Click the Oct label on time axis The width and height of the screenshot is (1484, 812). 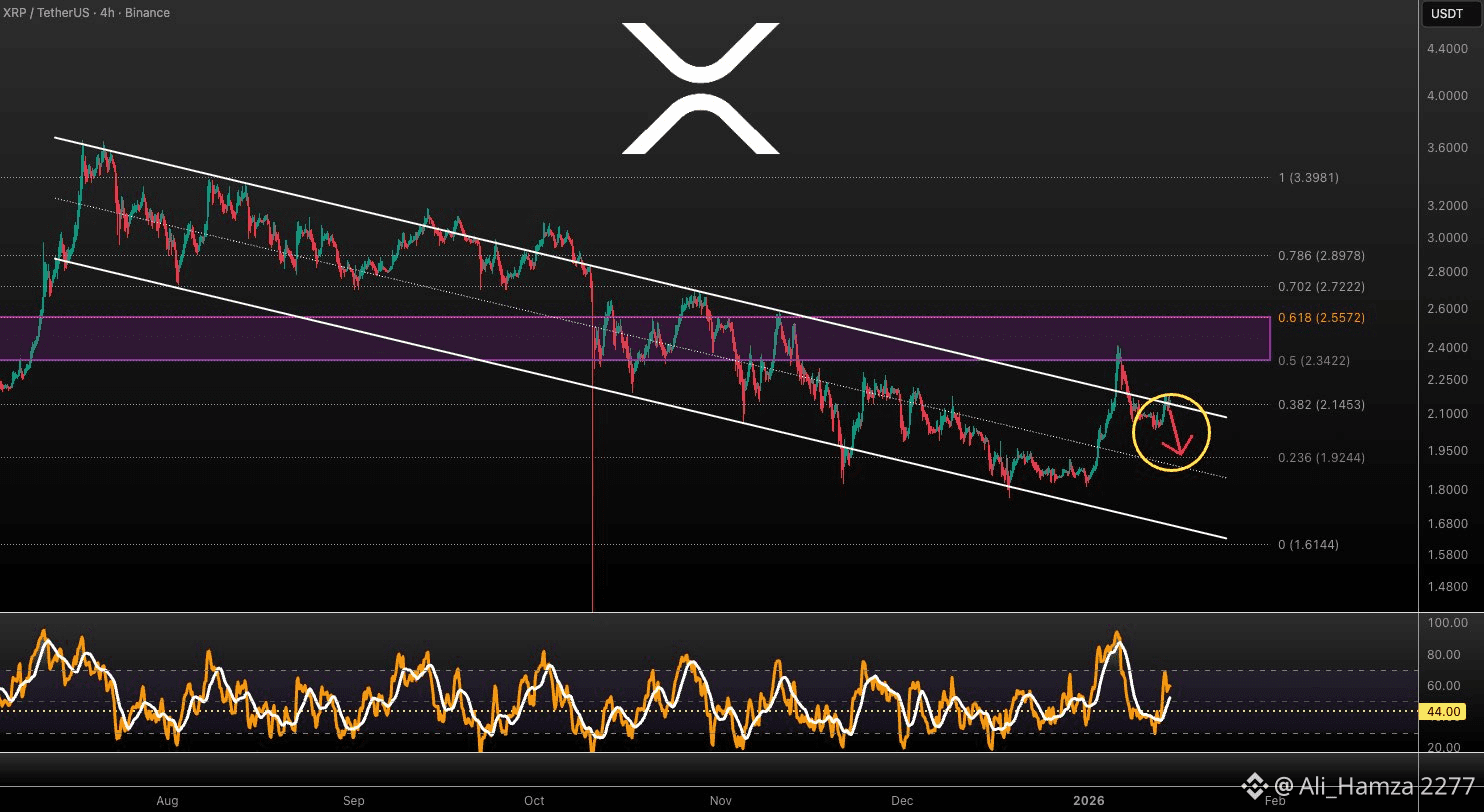534,801
